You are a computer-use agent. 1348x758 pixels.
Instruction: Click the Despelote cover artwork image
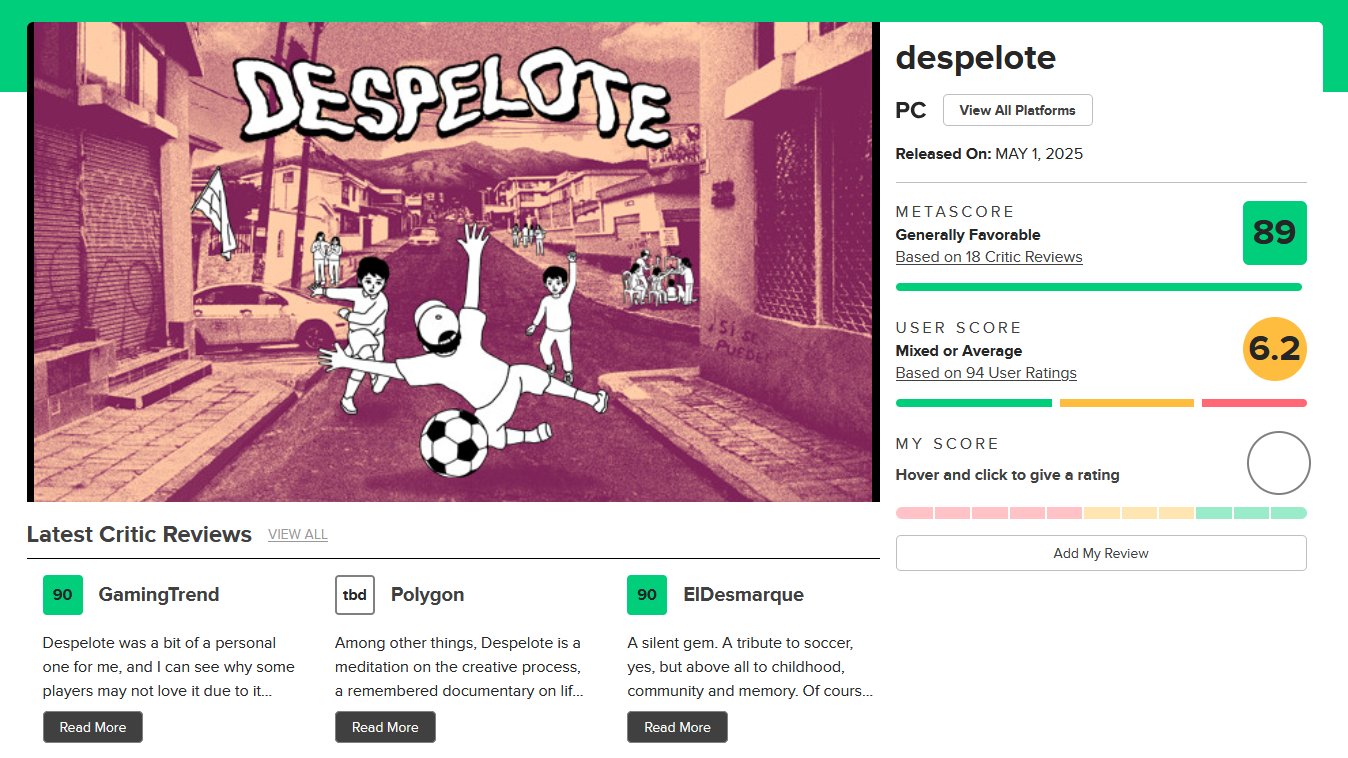click(x=453, y=262)
